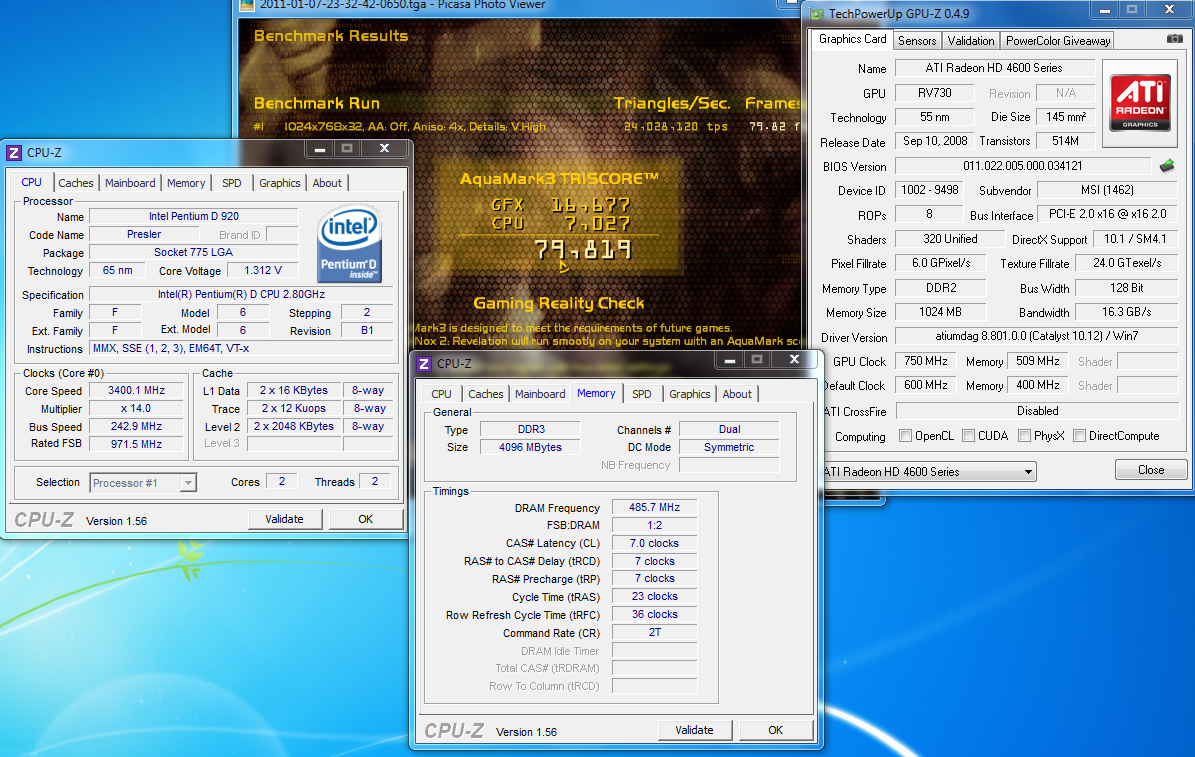This screenshot has width=1195, height=757.
Task: Open the About tab in the CPU-Z CPU window
Action: tap(327, 183)
